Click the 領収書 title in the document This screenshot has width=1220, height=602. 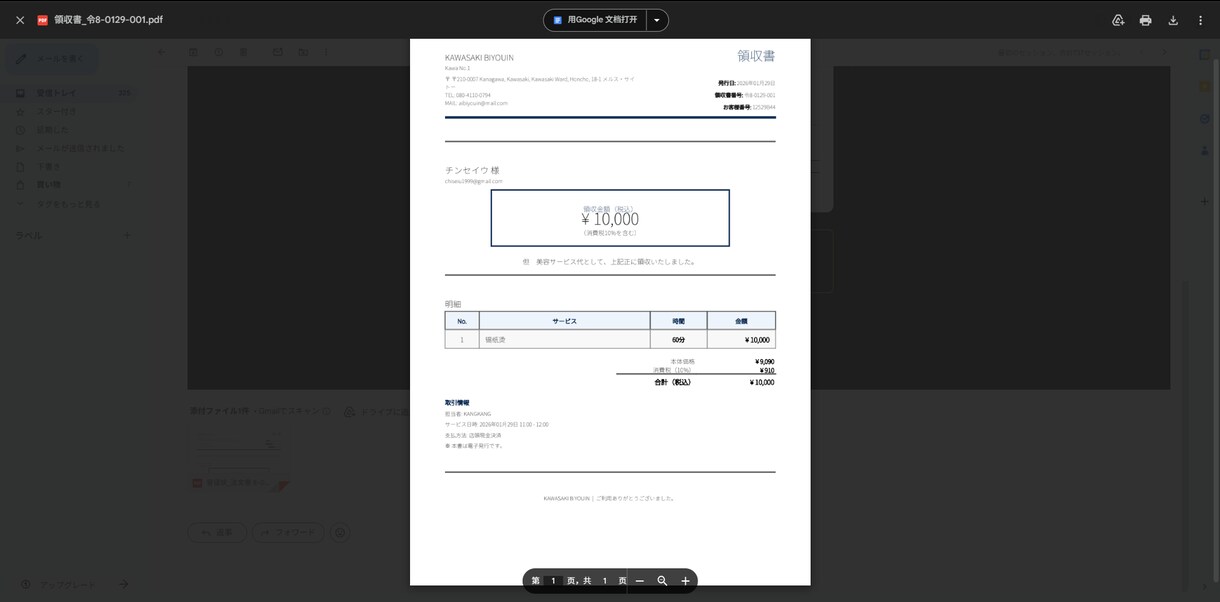tap(756, 56)
